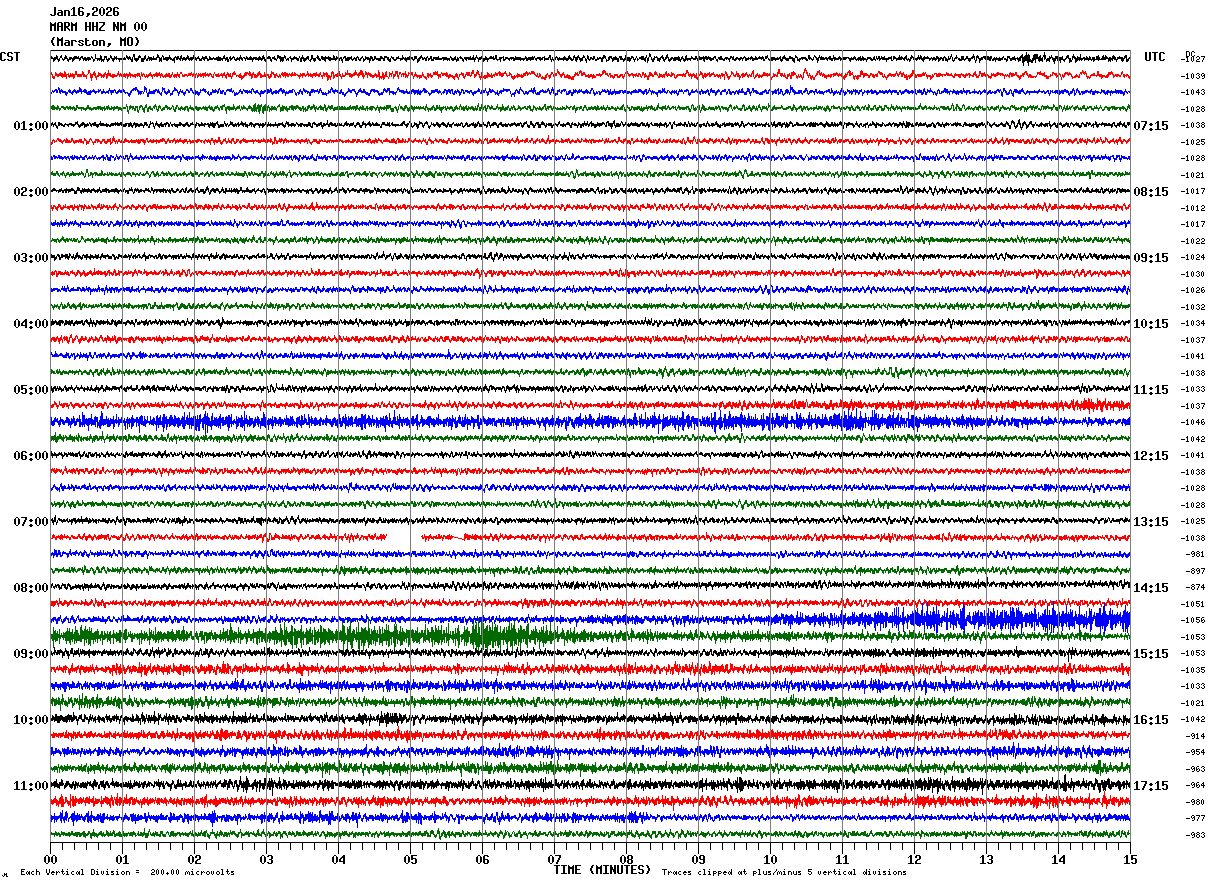Click the 09:15 UTC time label
This screenshot has height=886, width=1210.
1151,258
